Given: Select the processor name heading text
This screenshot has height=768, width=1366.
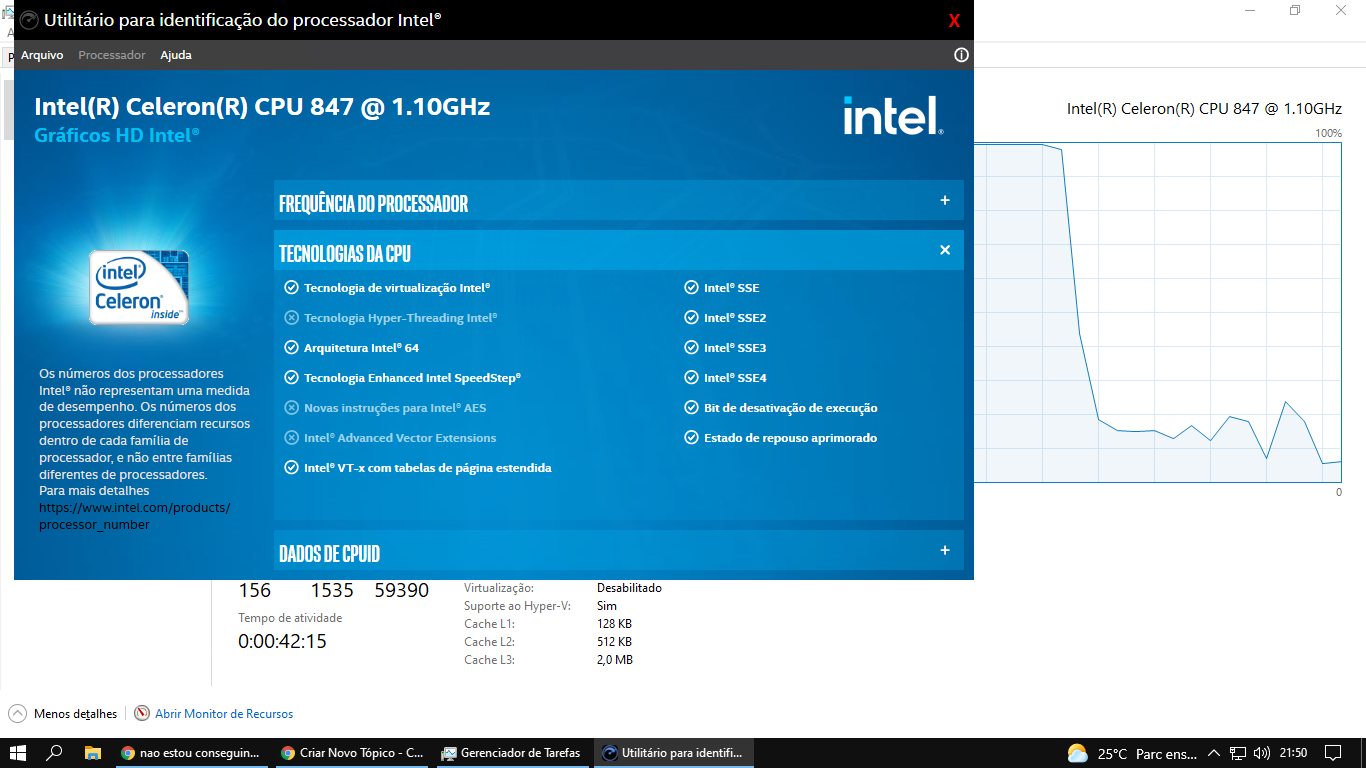Looking at the screenshot, I should point(262,107).
